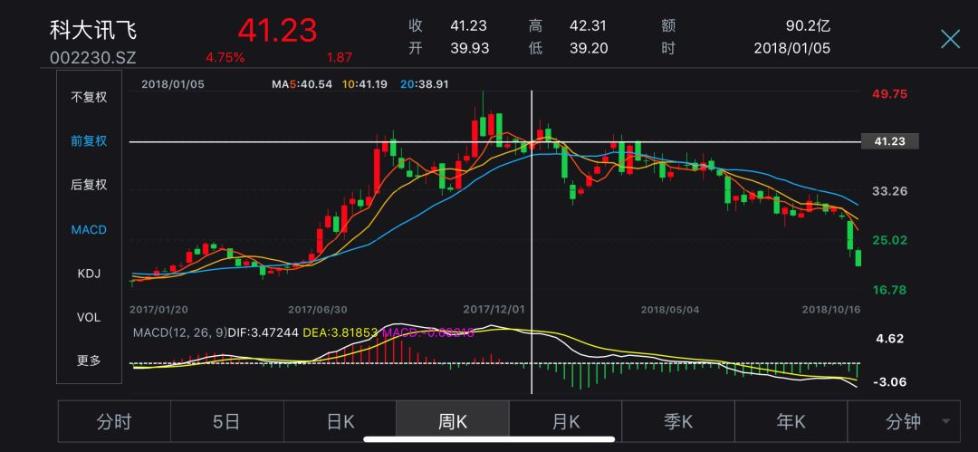This screenshot has width=978, height=452.
Task: Switch to 日K daily candlestick tab
Action: pyautogui.click(x=340, y=422)
